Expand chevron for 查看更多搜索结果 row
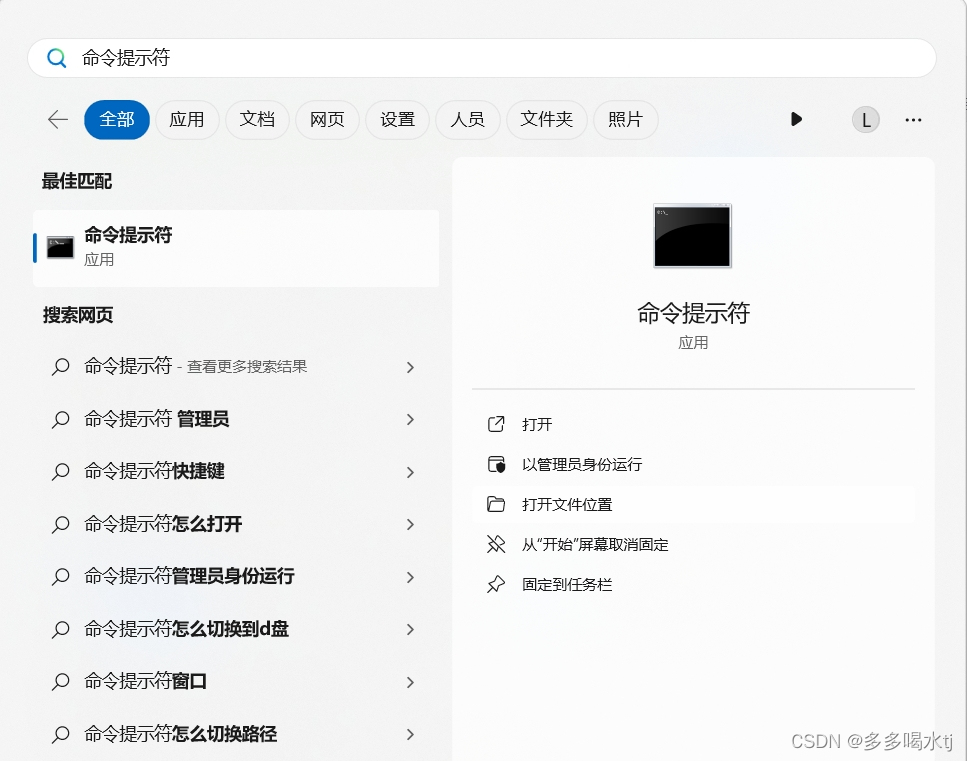Image resolution: width=967 pixels, height=761 pixels. coord(410,368)
